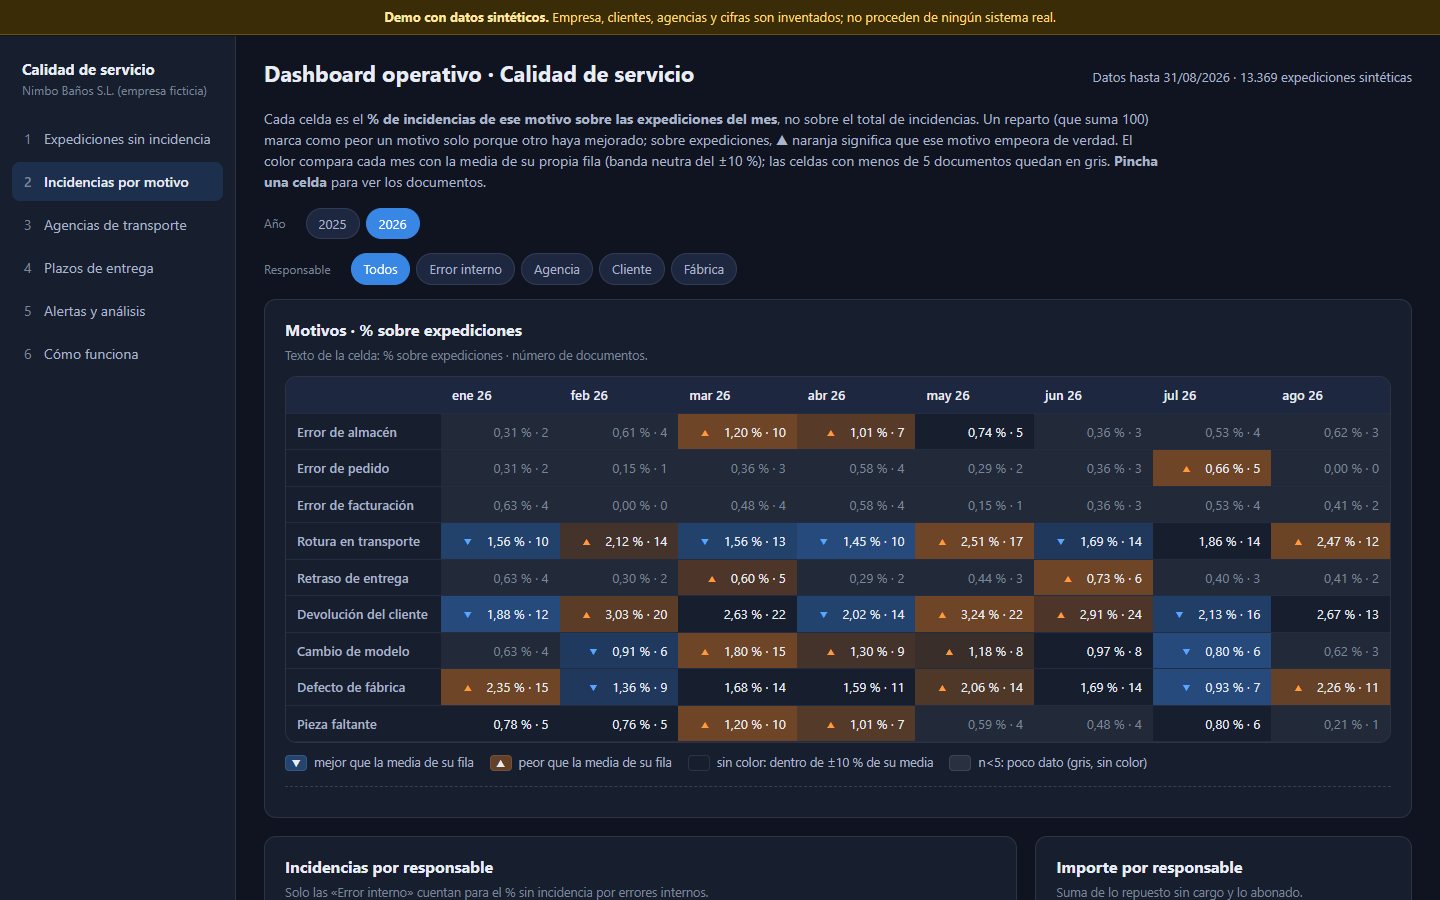Open Rotura en transporte ene 26 cell '1,56 % · 10'
Viewport: 1440px width, 900px height.
pyautogui.click(x=500, y=541)
